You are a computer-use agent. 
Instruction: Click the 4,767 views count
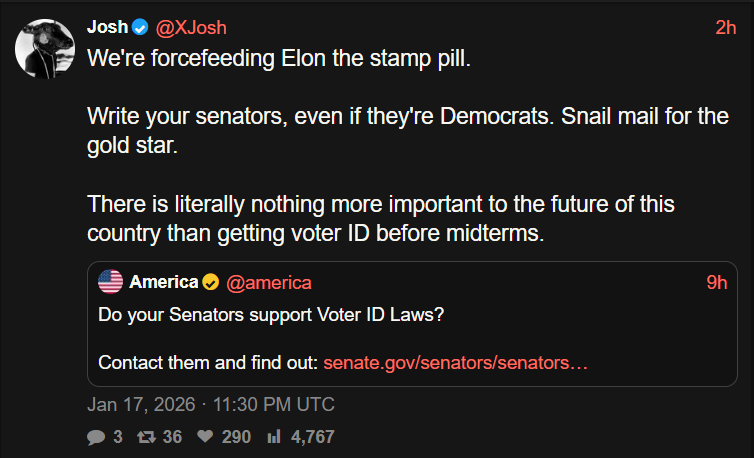(x=312, y=437)
